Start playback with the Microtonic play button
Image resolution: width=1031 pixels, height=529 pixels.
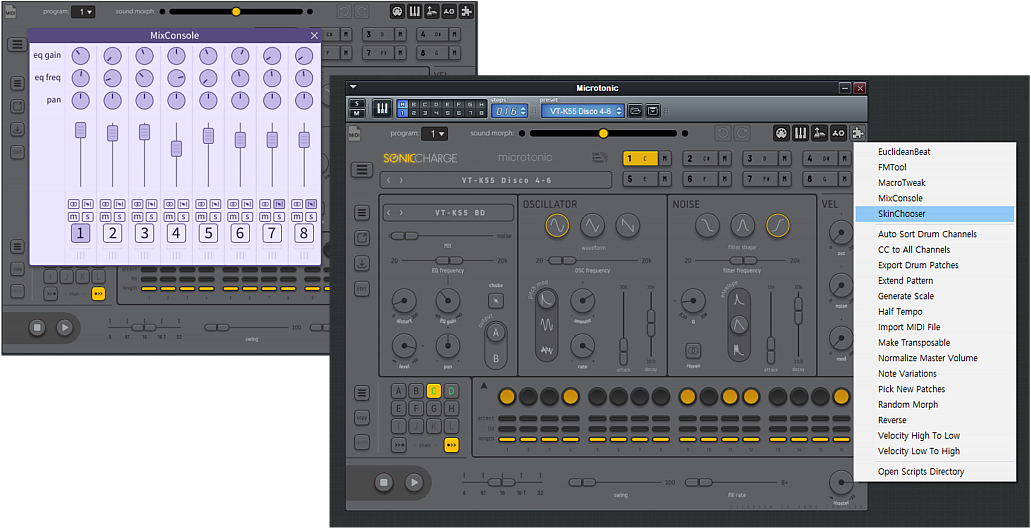[414, 483]
